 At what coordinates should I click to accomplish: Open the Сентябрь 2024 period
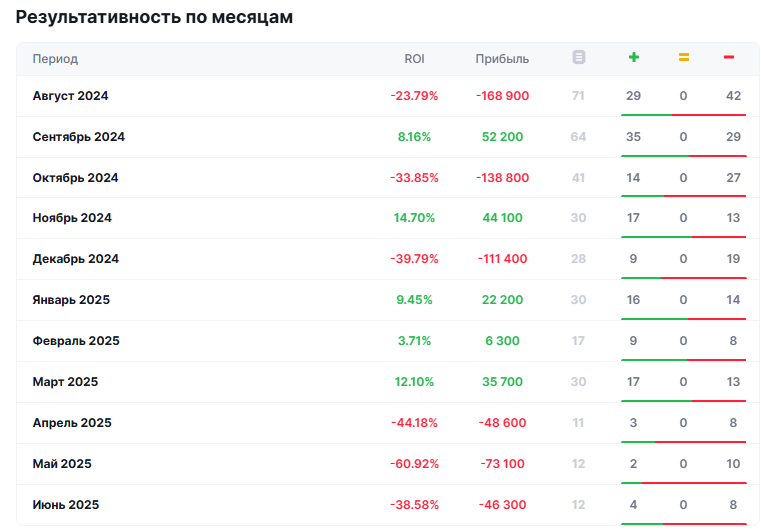[78, 137]
